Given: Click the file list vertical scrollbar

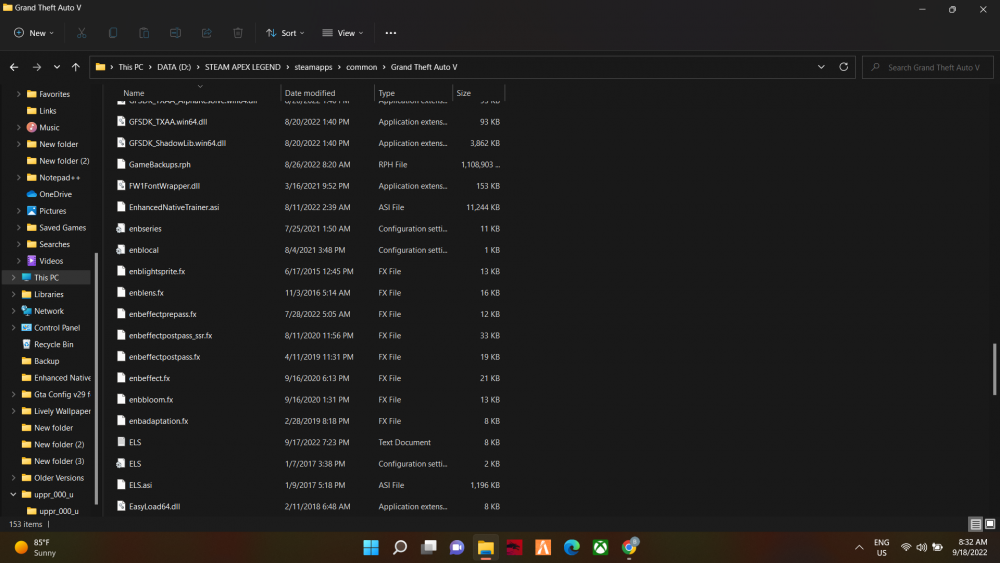Looking at the screenshot, I should pos(994,369).
